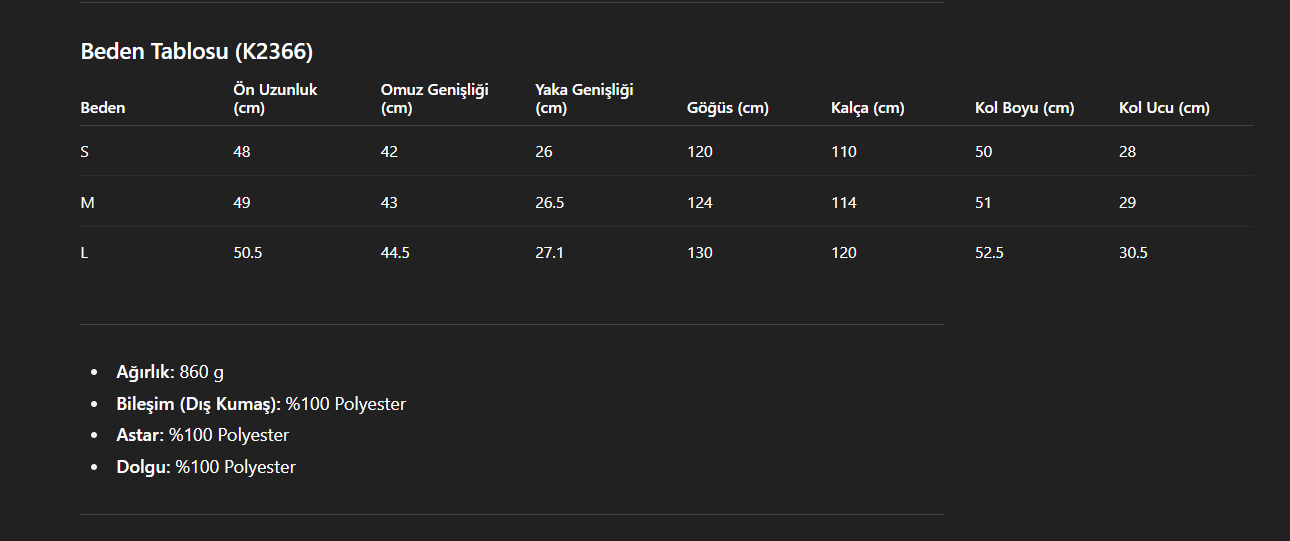
Task: Click the Bileşim (Dış Kumaş) list item
Action: [x=261, y=404]
